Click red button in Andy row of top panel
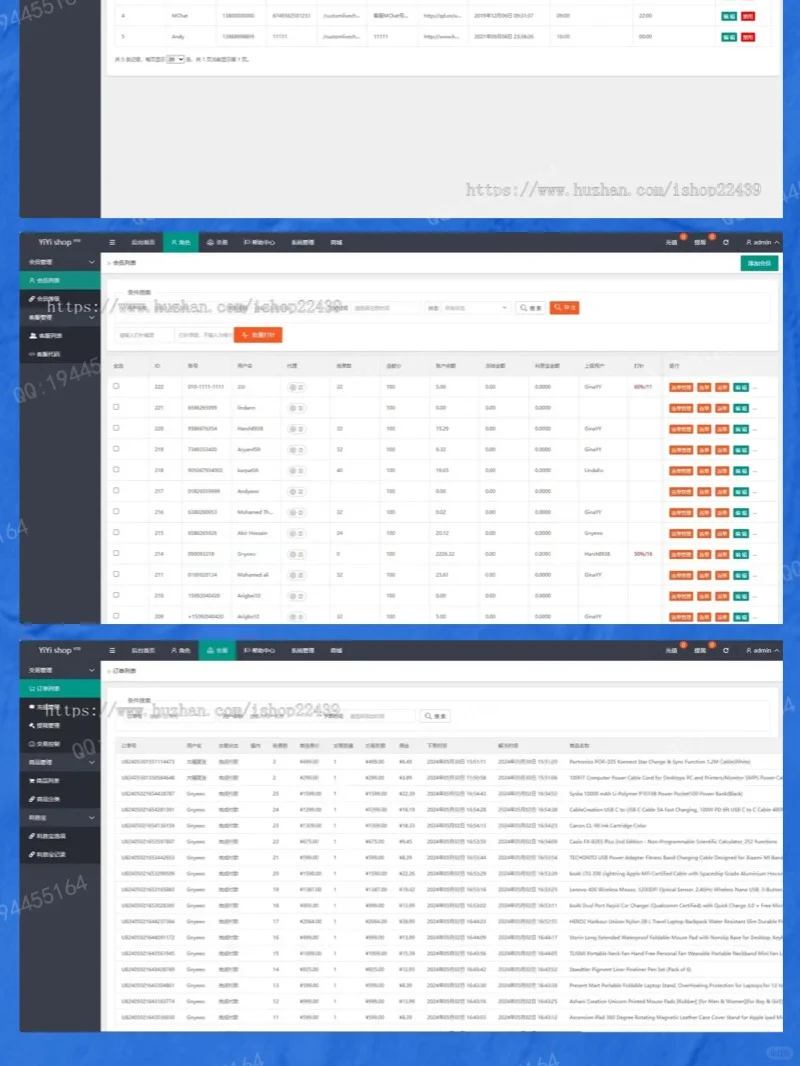 click(x=748, y=37)
